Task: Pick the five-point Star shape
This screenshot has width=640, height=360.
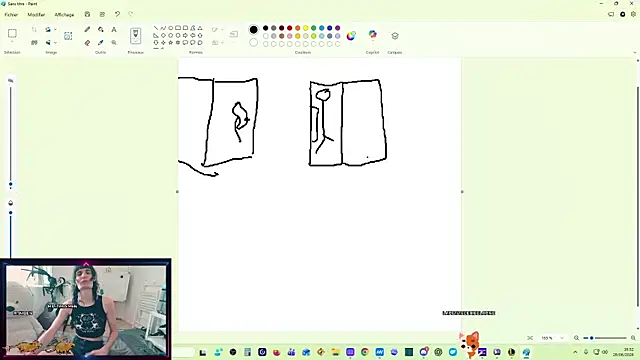Action: (x=171, y=42)
